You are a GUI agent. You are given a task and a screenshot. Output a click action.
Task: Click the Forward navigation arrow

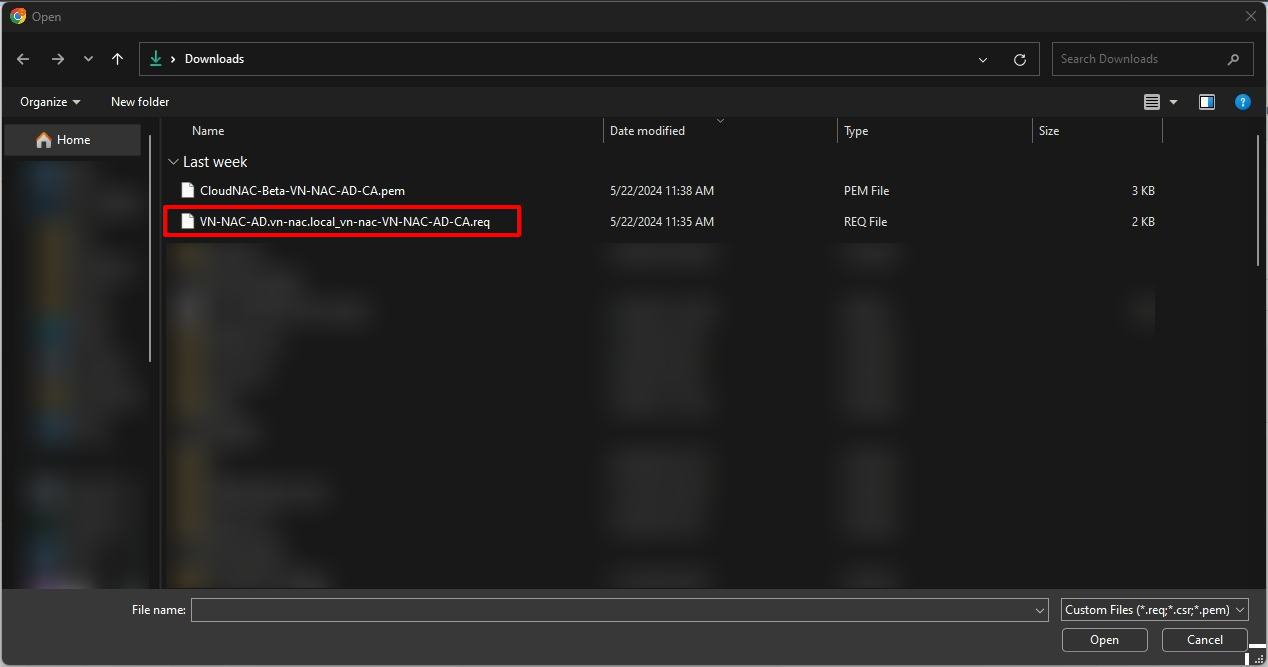pyautogui.click(x=57, y=59)
